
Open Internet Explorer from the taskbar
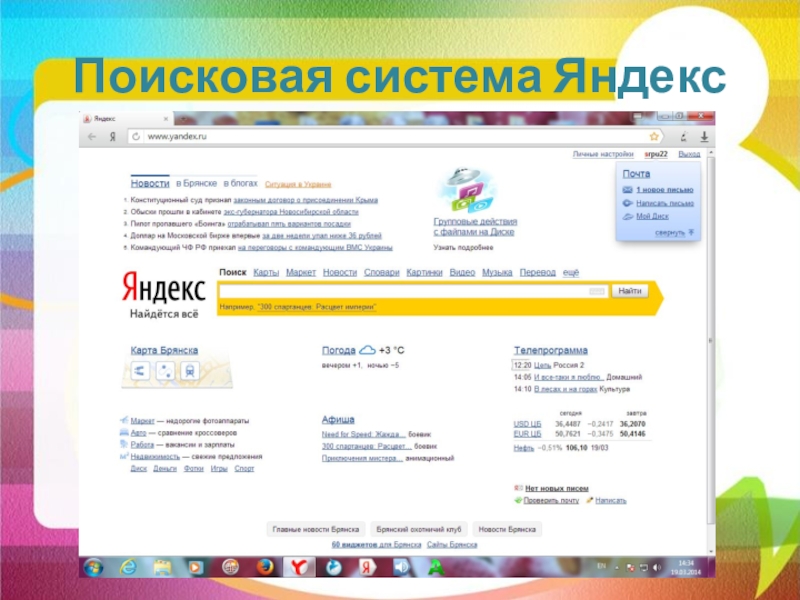128,567
